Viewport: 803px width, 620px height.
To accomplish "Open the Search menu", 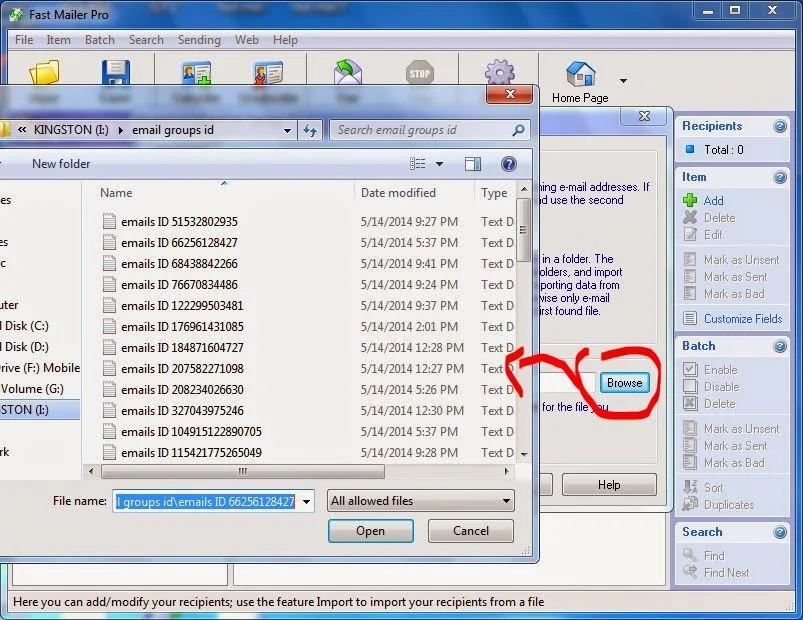I will click(146, 40).
